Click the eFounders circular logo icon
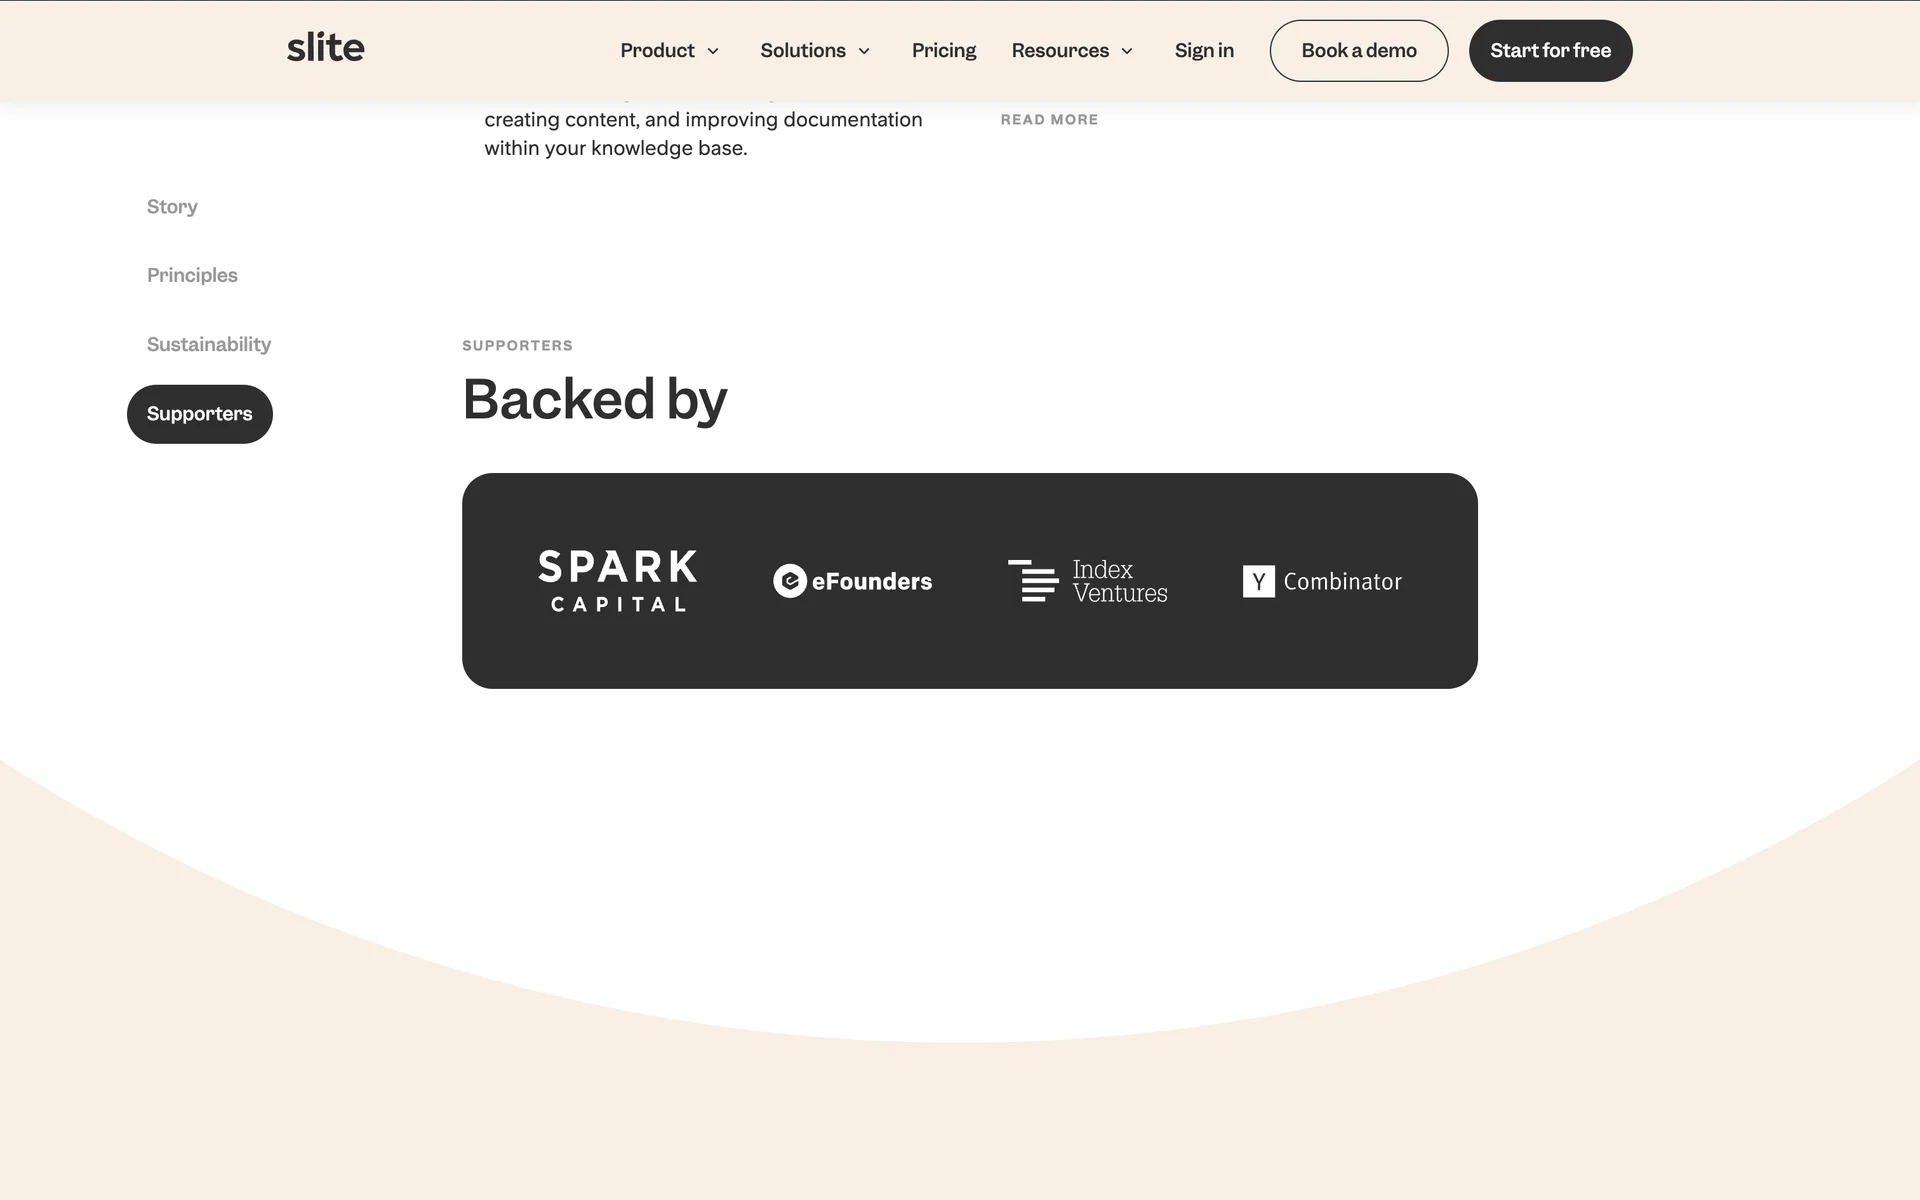Image resolution: width=1920 pixels, height=1200 pixels. (x=789, y=581)
